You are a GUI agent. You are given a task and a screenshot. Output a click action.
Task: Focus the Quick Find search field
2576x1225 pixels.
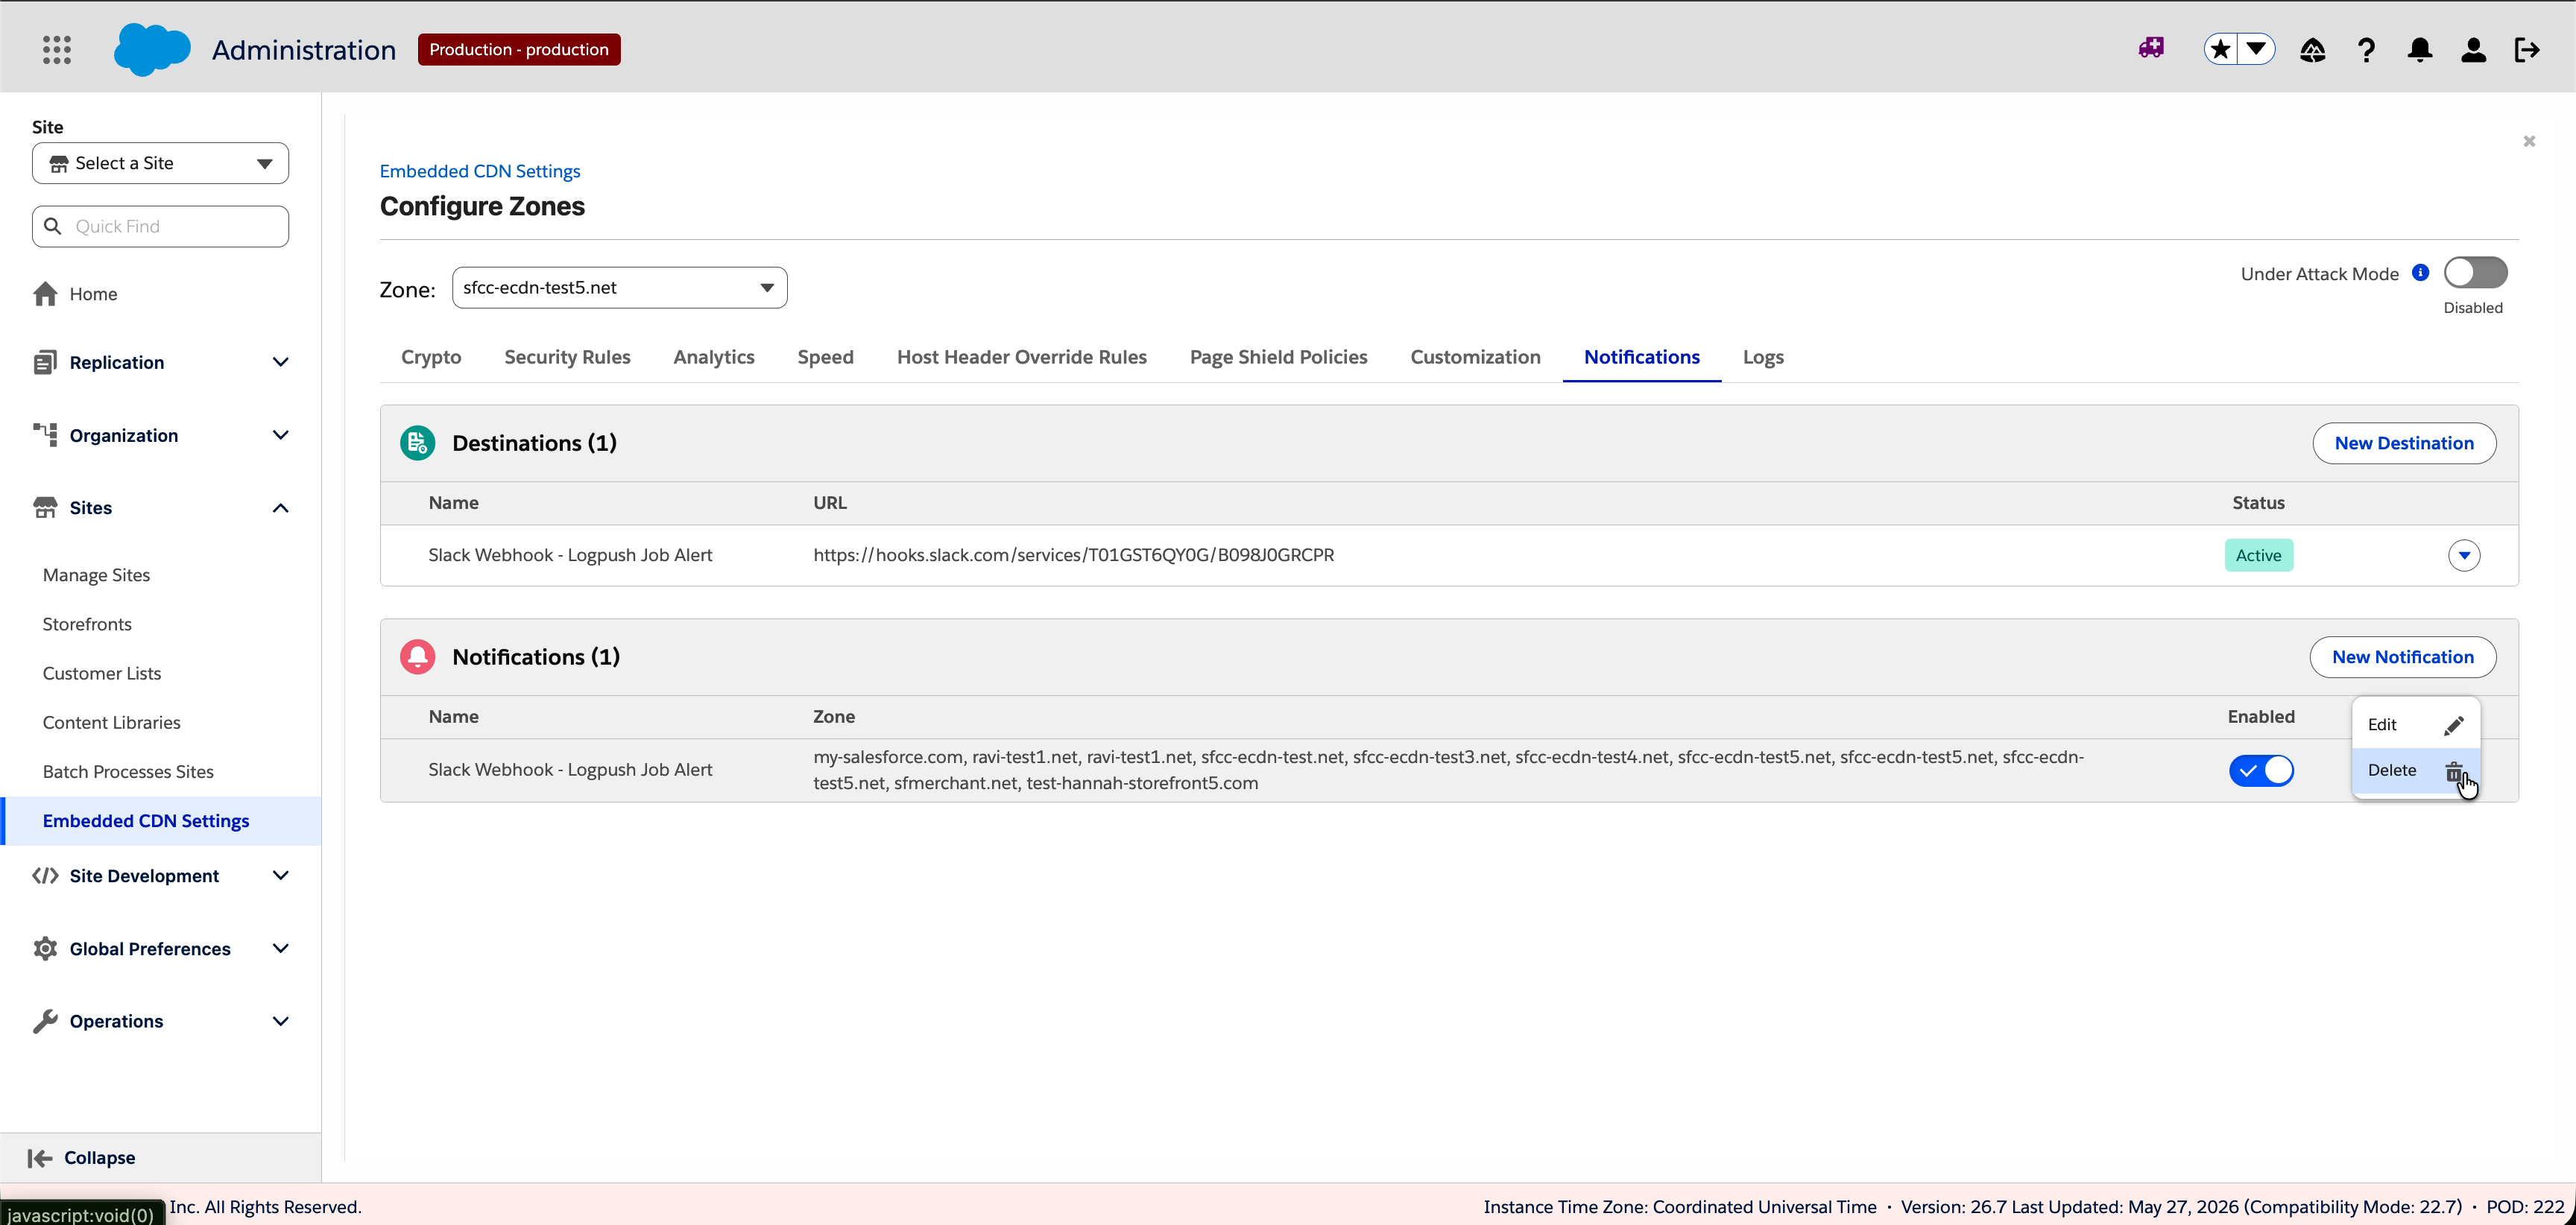(160, 226)
